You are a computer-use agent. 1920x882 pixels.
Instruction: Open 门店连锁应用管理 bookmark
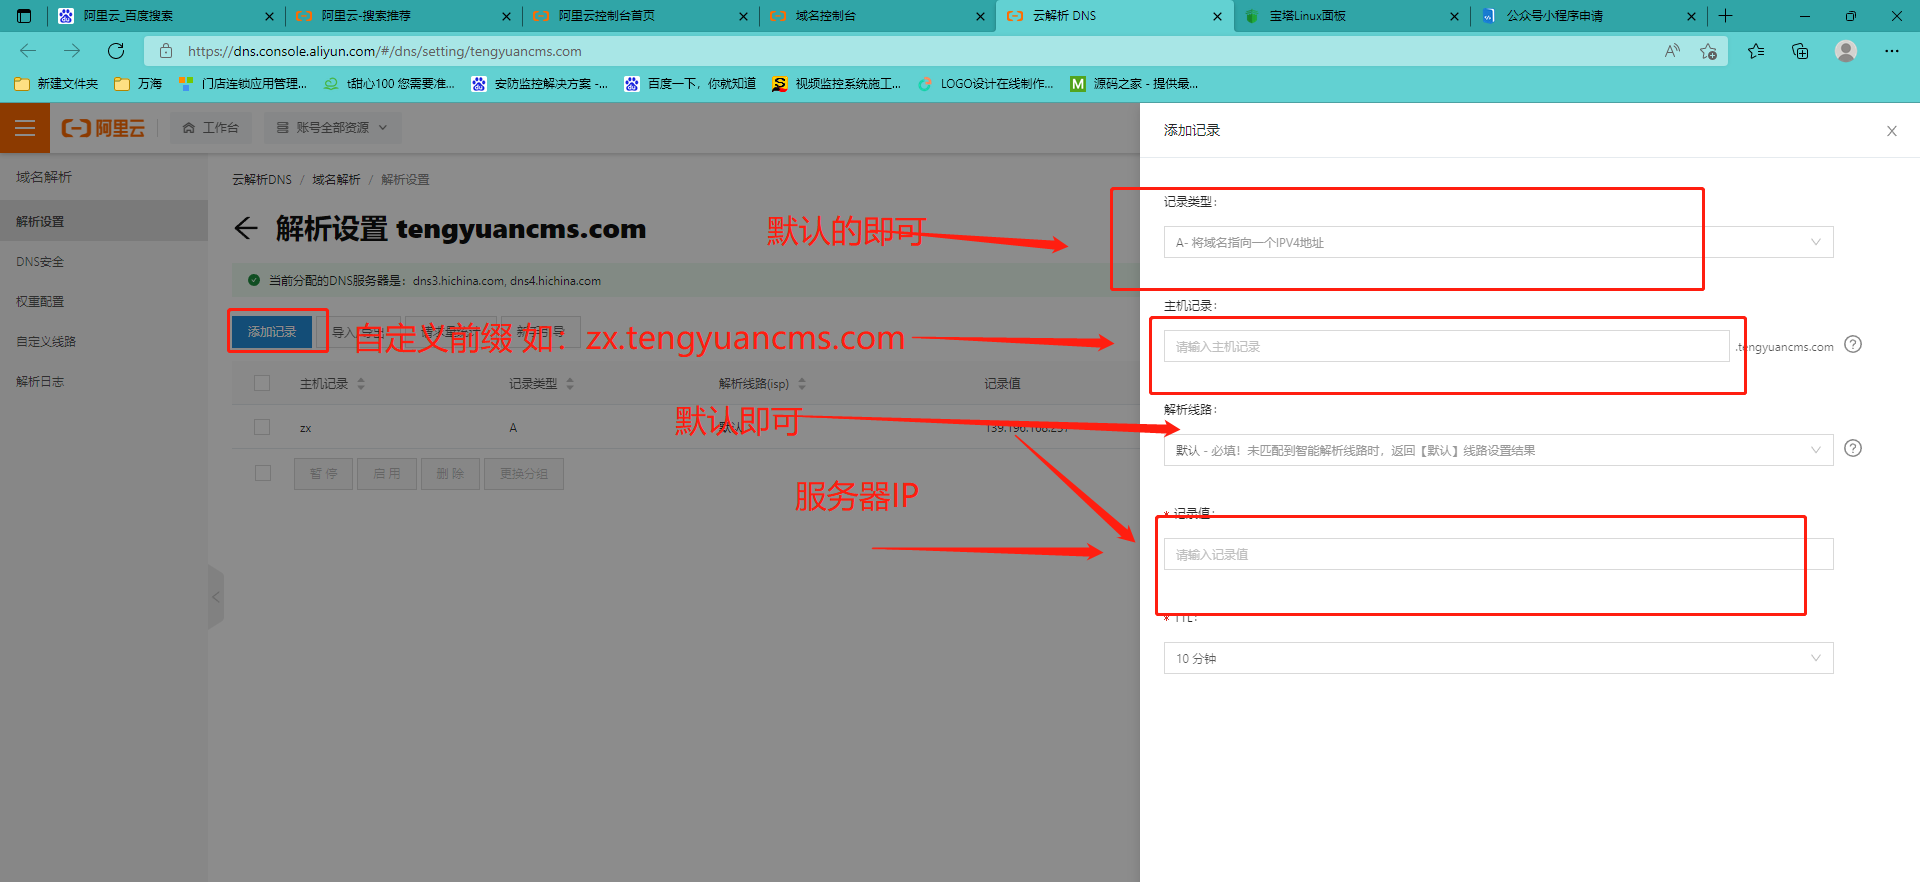[x=243, y=84]
